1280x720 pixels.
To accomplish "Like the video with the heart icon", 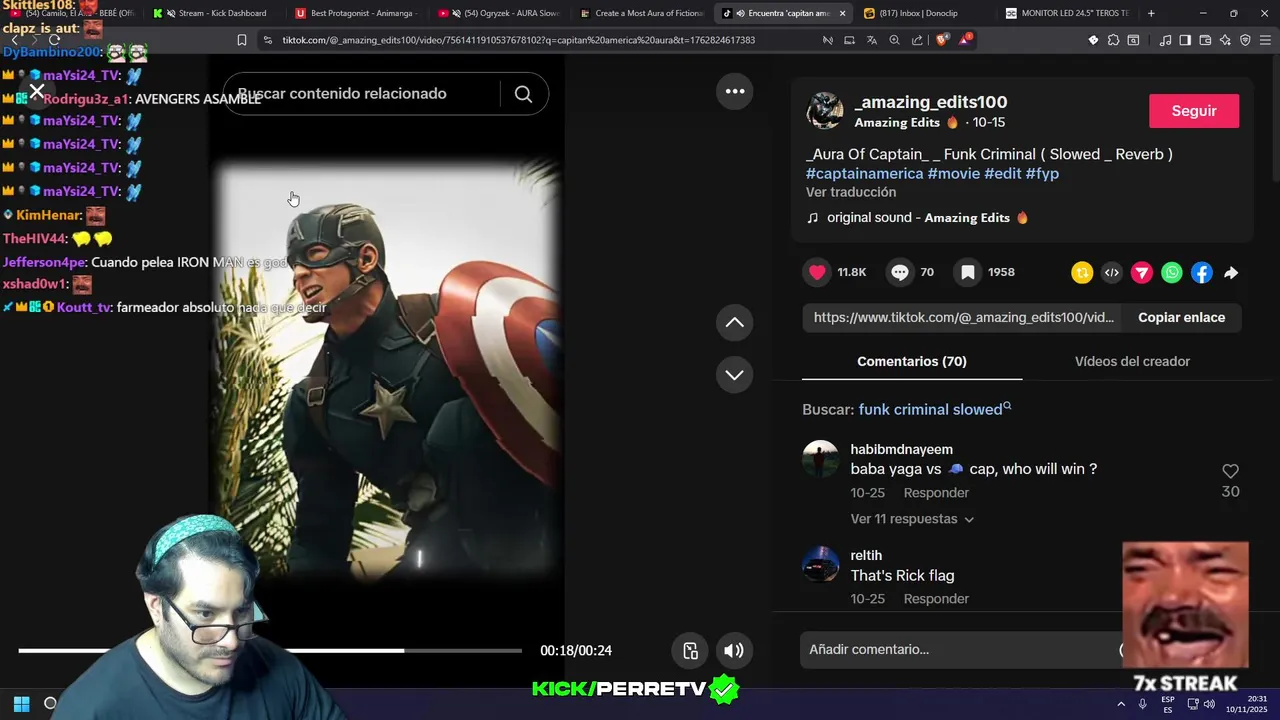I will pyautogui.click(x=818, y=272).
